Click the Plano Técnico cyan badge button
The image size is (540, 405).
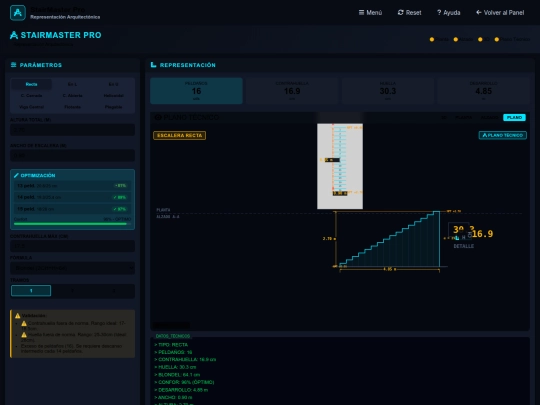502,135
